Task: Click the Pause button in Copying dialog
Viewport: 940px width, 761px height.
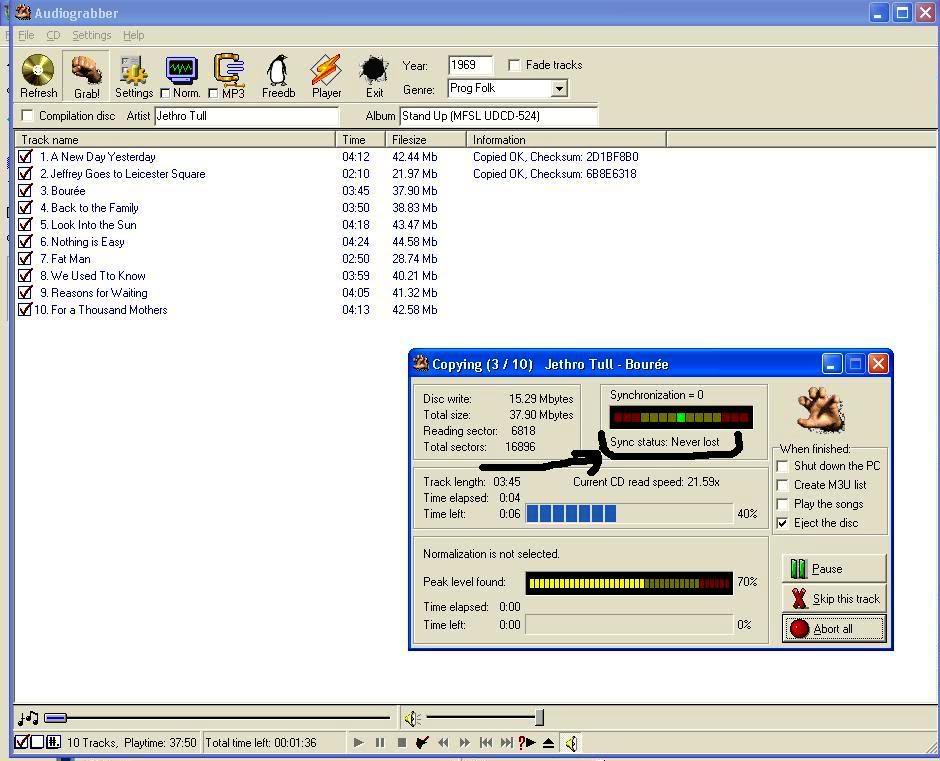Action: click(x=834, y=569)
